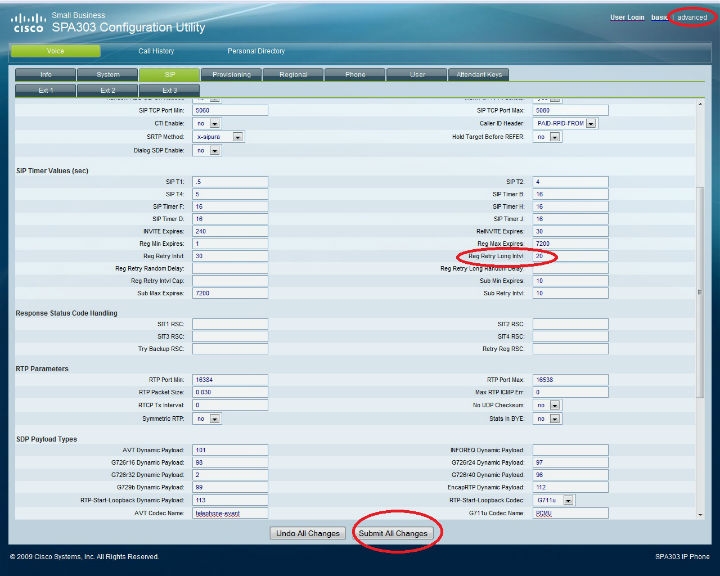Screen dimensions: 720x576
Task: Click the Reg Retry Long Intvl field
Action: click(x=570, y=256)
